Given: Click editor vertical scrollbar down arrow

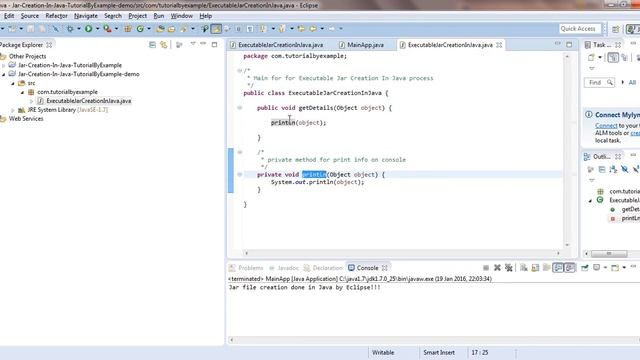Looking at the screenshot, I should point(567,244).
